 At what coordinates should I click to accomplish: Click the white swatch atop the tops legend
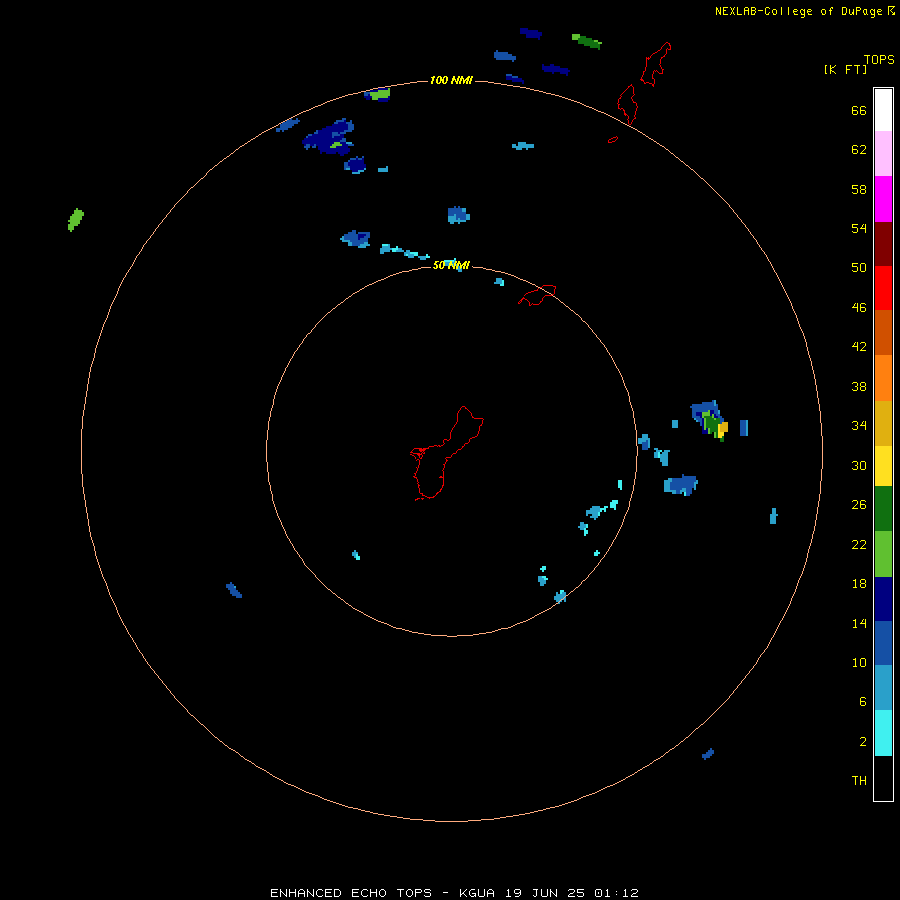[883, 110]
